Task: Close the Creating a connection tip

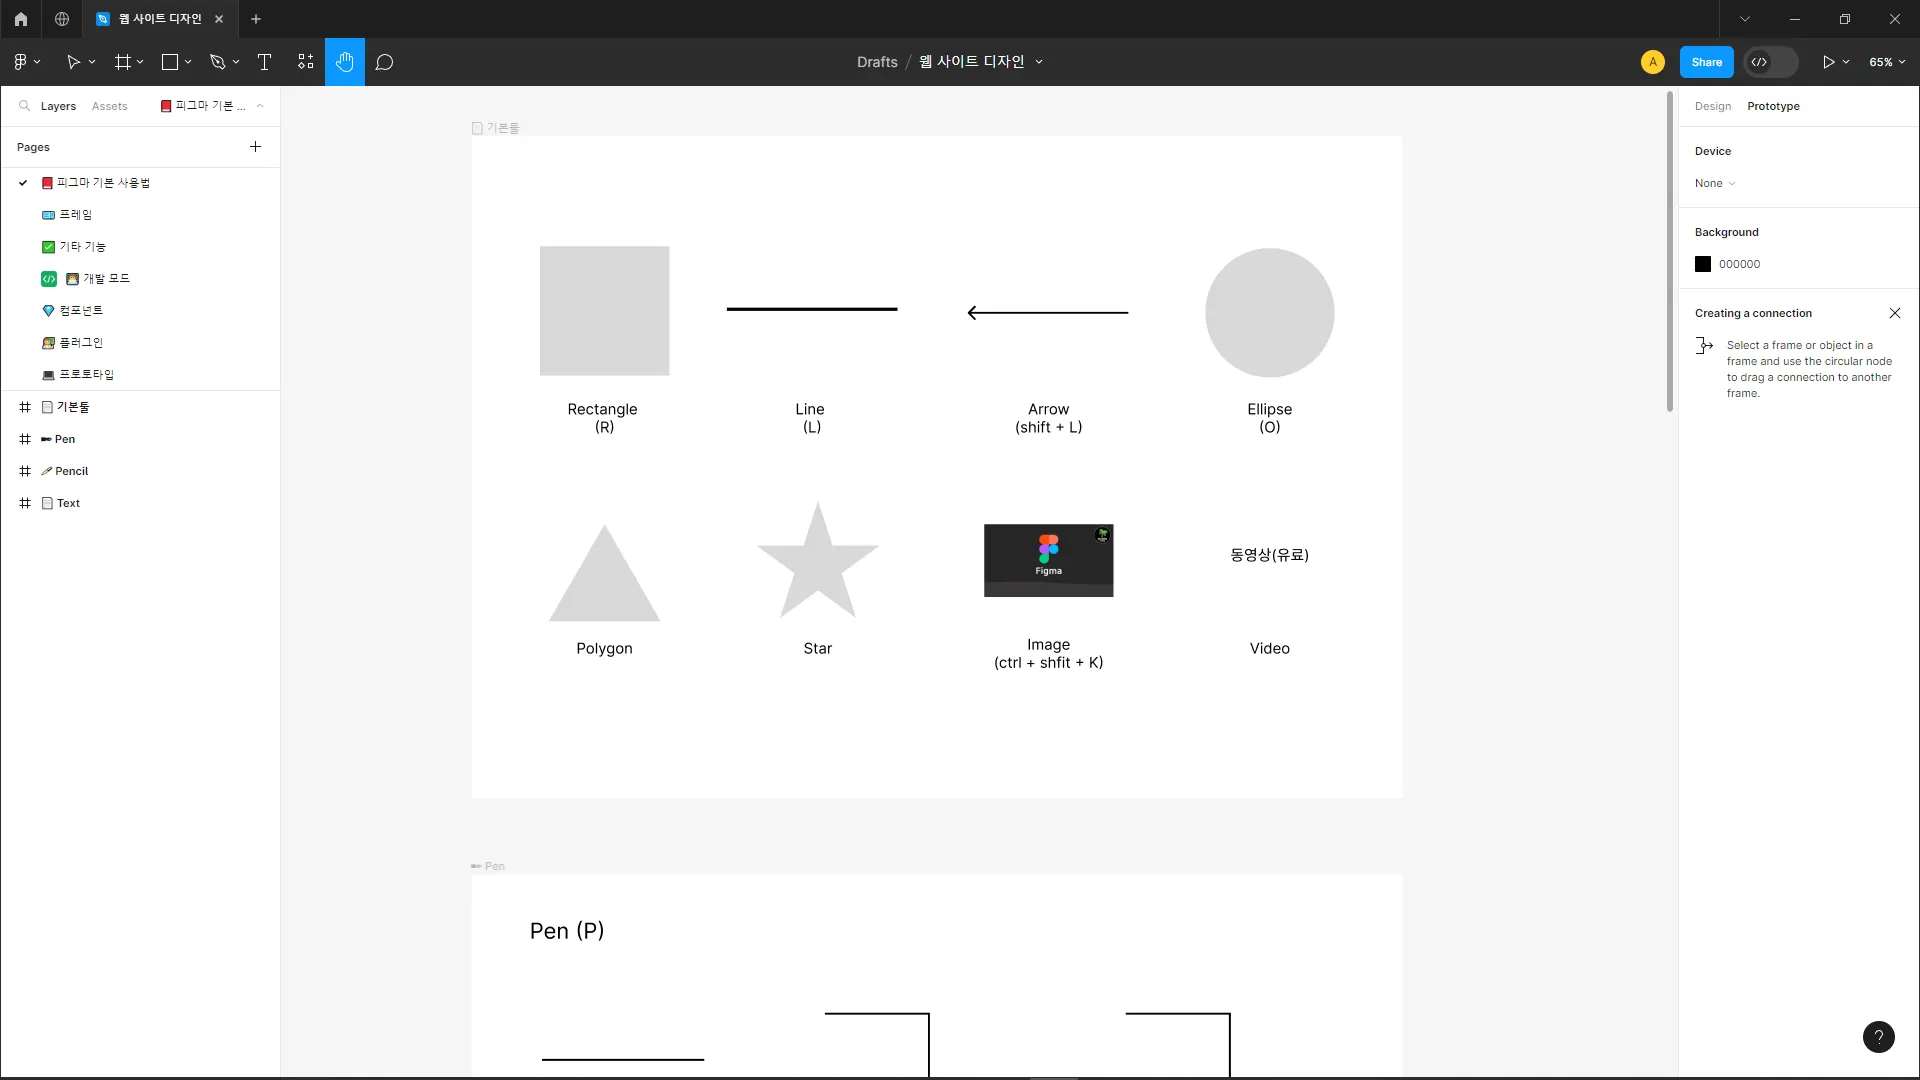Action: pos(1894,313)
